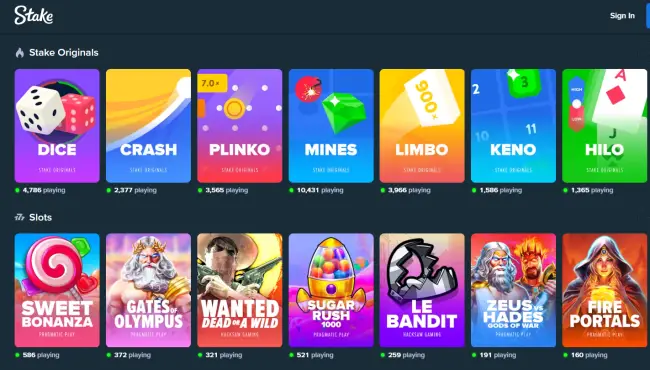Open the Mines game tile
This screenshot has height=370, width=650.
331,126
